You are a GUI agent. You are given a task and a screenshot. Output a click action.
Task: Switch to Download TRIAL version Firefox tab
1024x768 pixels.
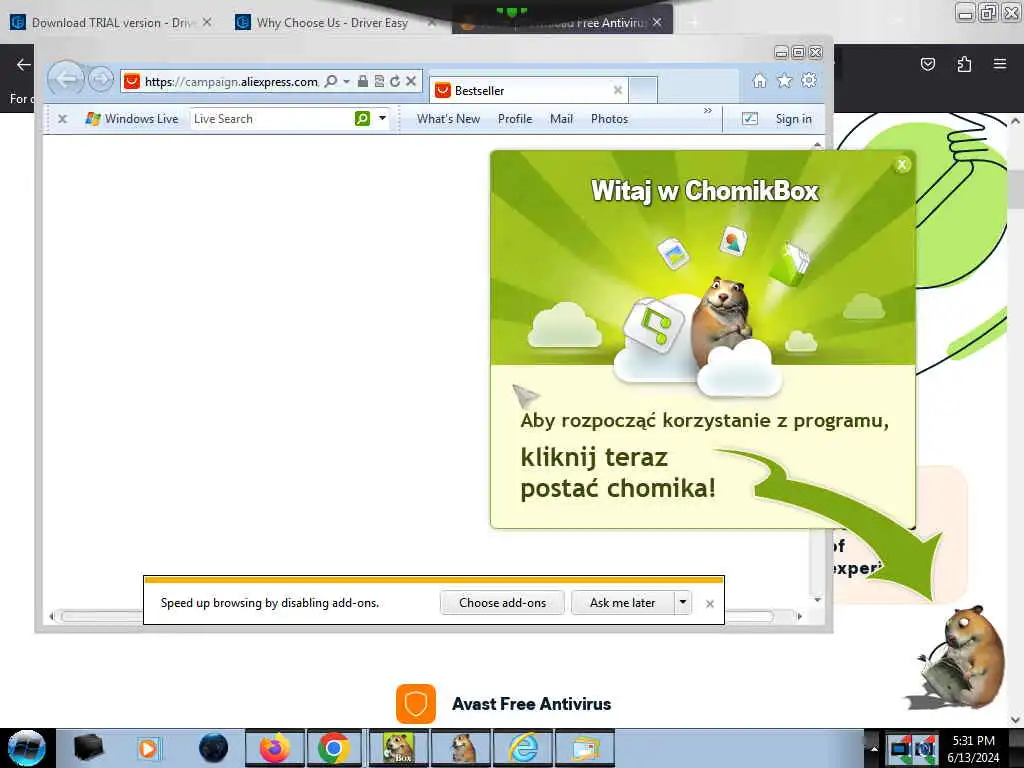tap(111, 23)
